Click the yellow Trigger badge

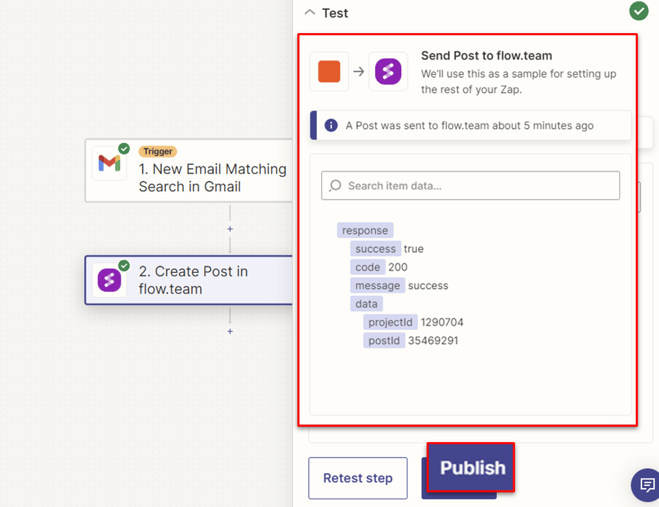coord(158,152)
